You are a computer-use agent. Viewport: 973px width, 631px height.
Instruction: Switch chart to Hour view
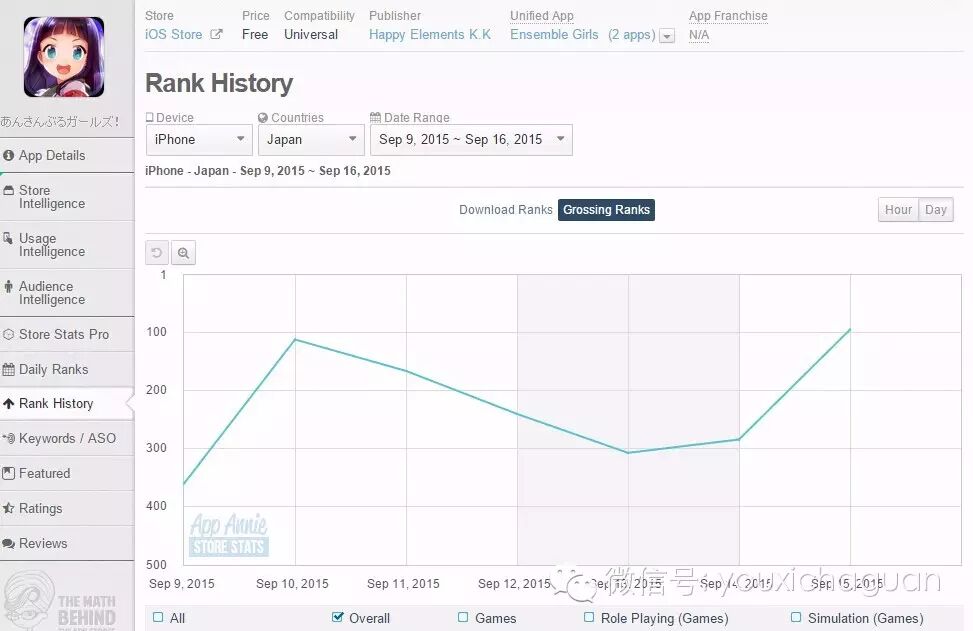(898, 210)
